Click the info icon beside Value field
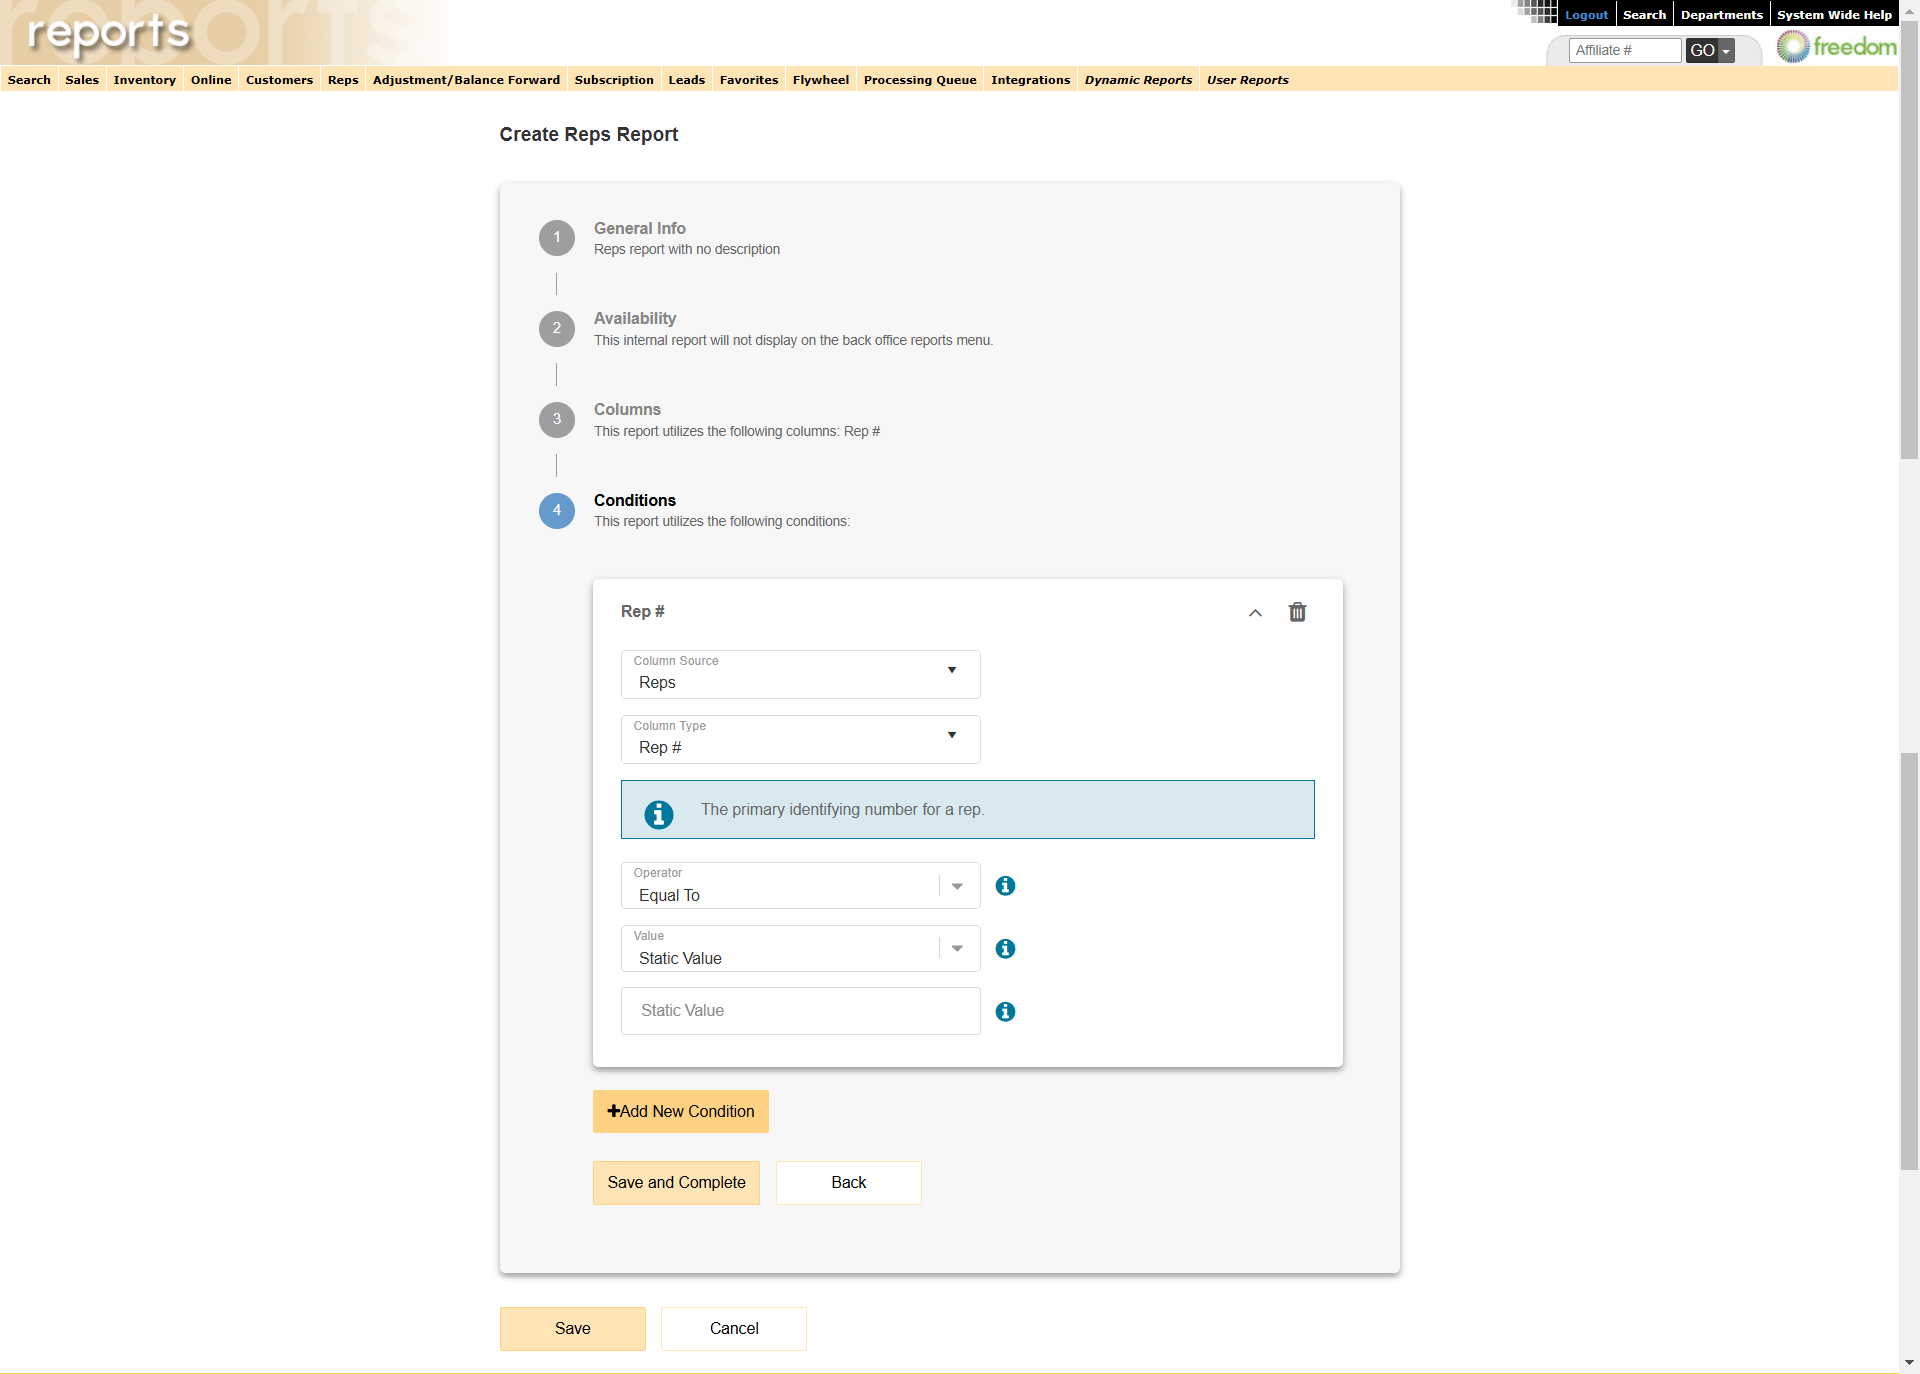The height and width of the screenshot is (1374, 1920). tap(1005, 949)
